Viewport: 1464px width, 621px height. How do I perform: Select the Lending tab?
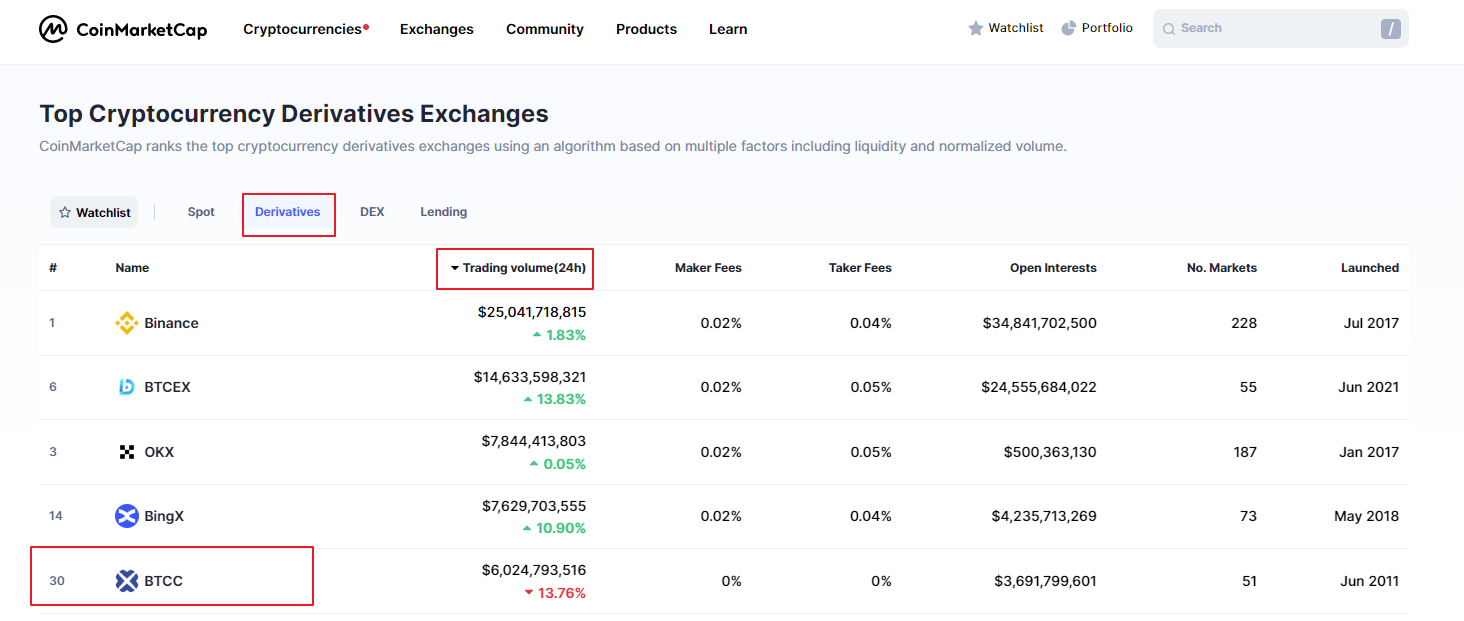click(x=443, y=212)
